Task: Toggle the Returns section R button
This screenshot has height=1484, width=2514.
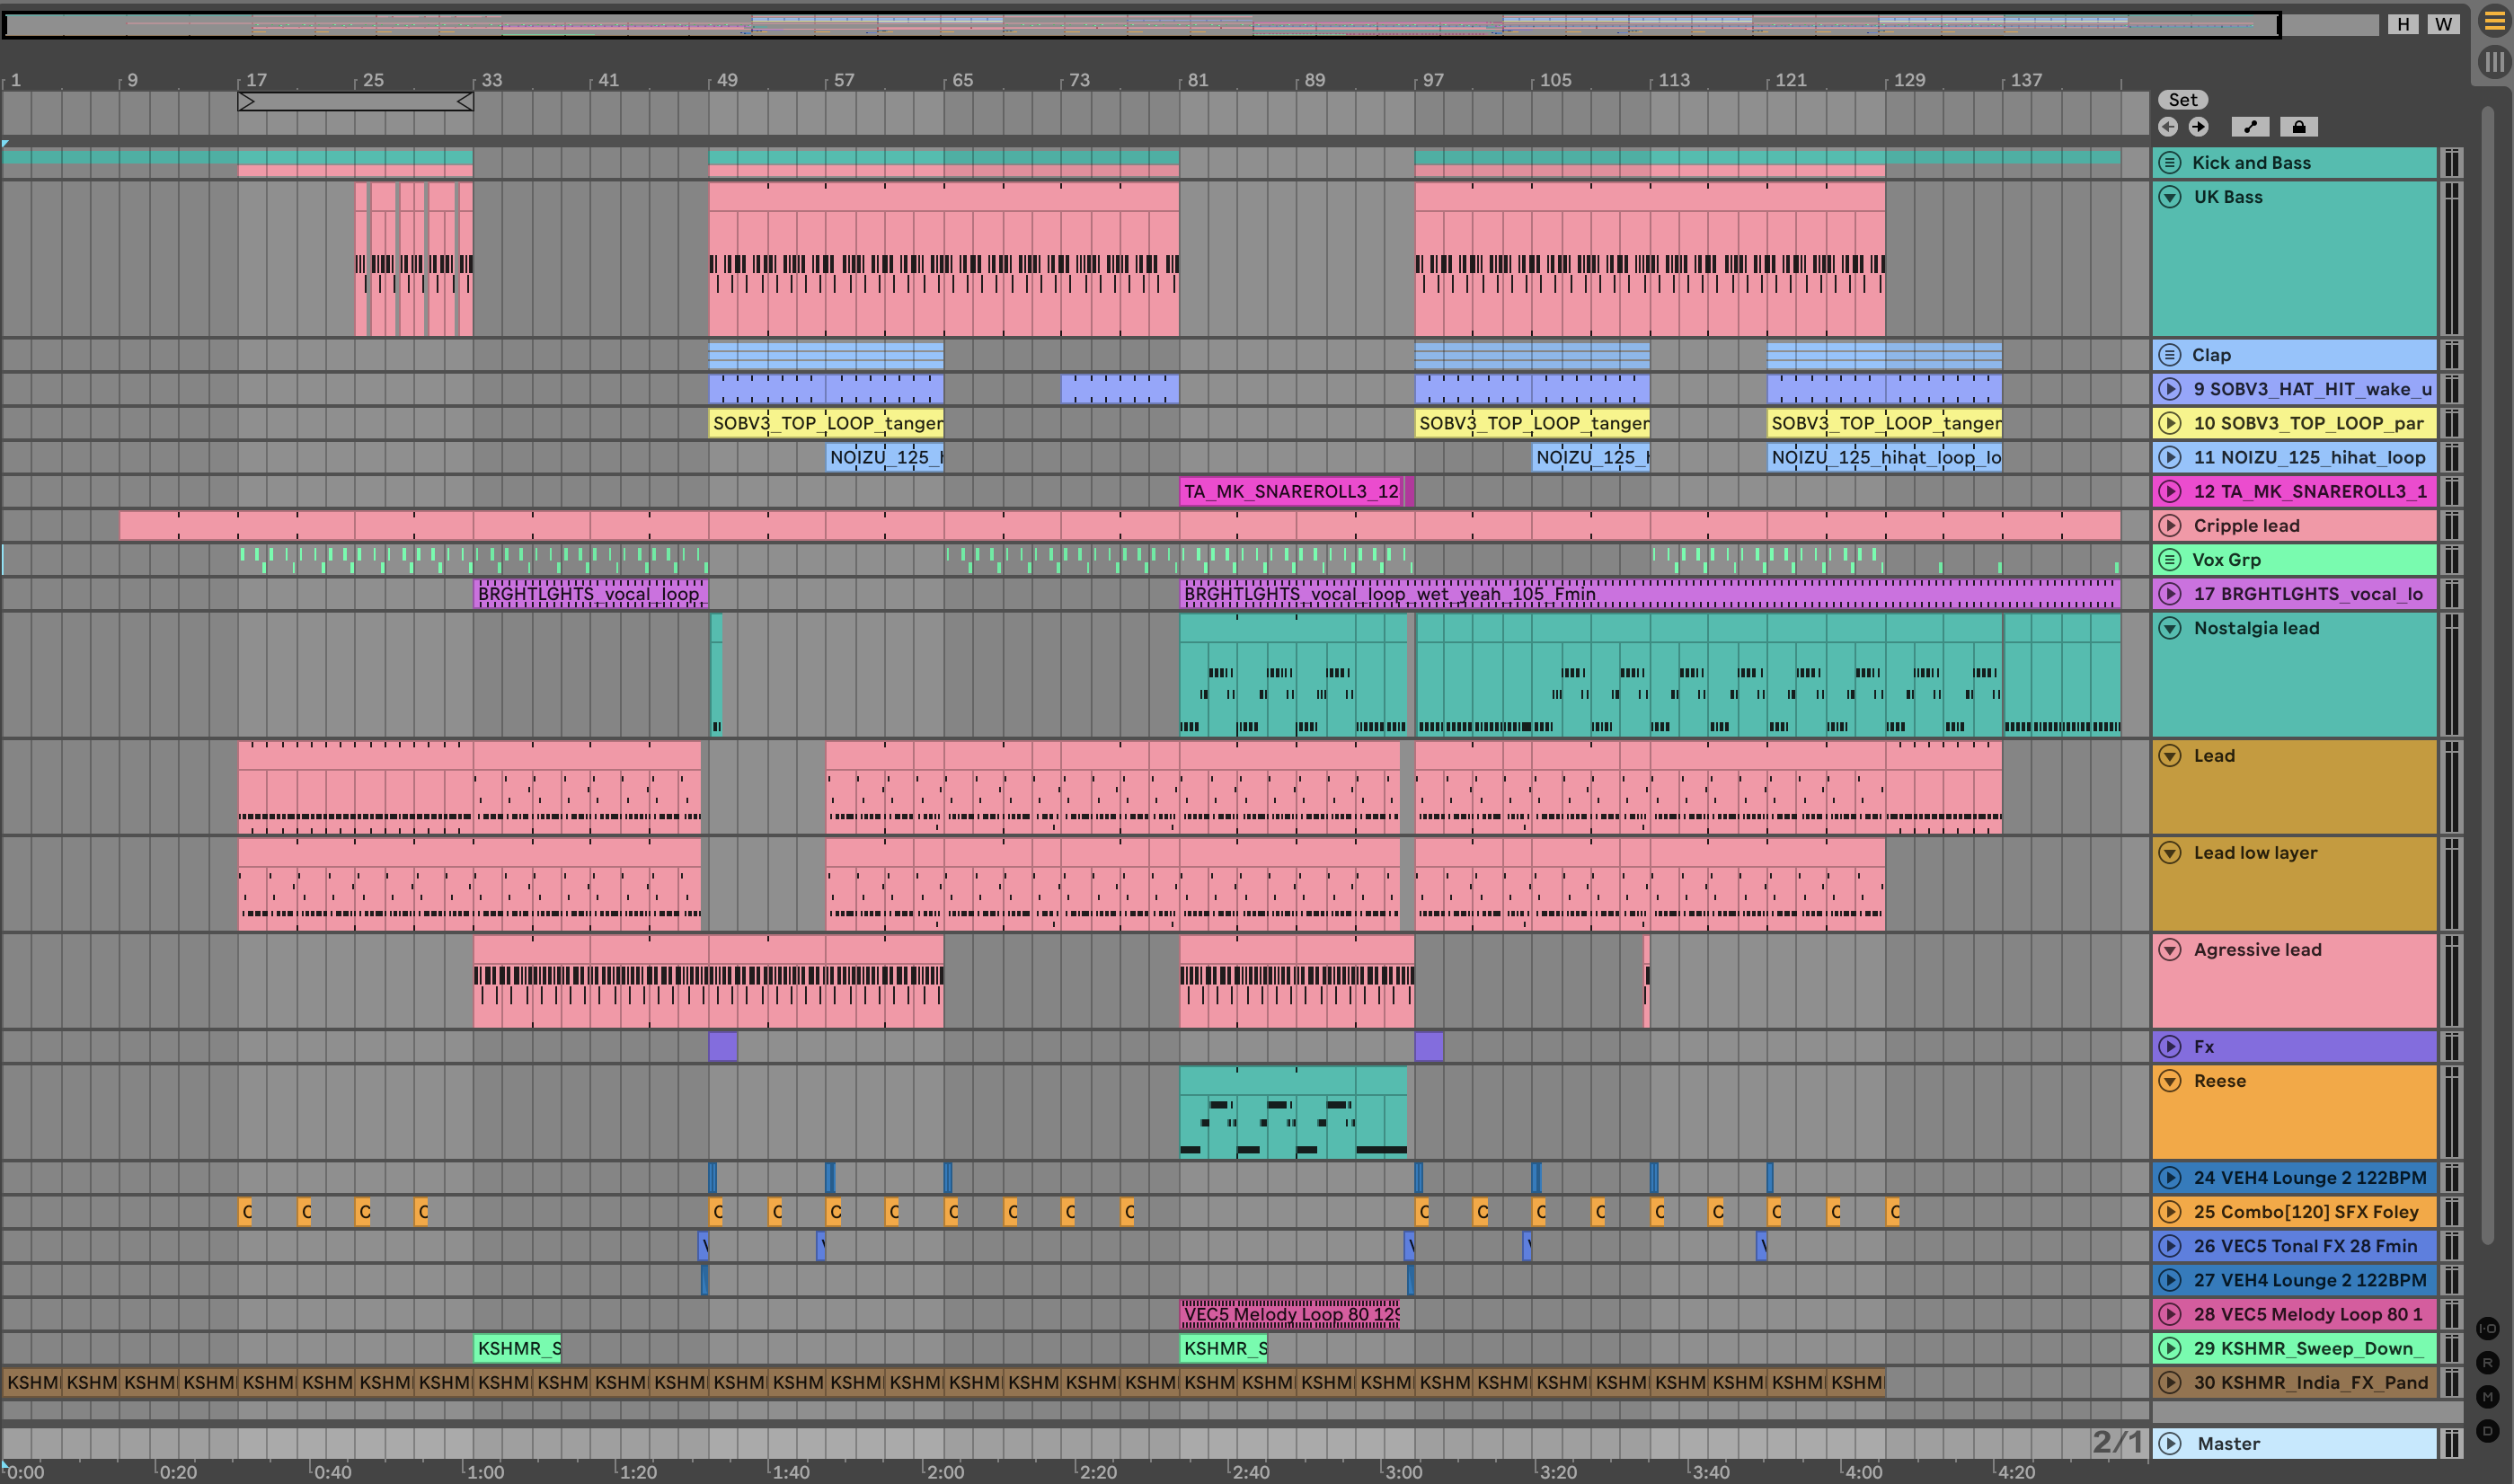Action: 2488,1363
